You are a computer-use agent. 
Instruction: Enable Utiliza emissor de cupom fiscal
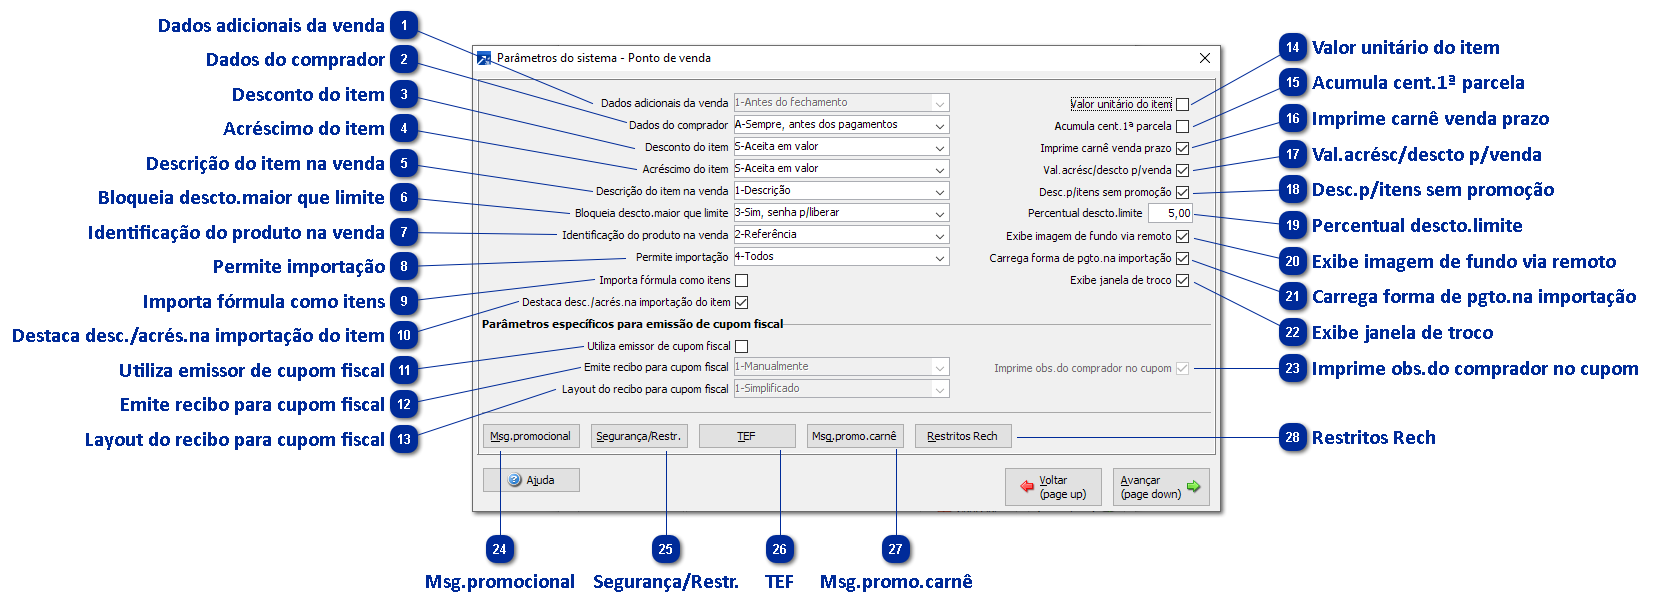click(x=742, y=346)
